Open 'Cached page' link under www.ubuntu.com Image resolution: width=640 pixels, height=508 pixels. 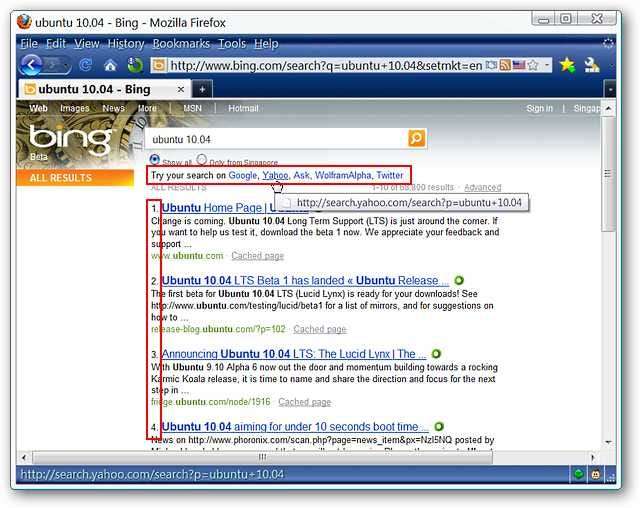click(x=257, y=256)
